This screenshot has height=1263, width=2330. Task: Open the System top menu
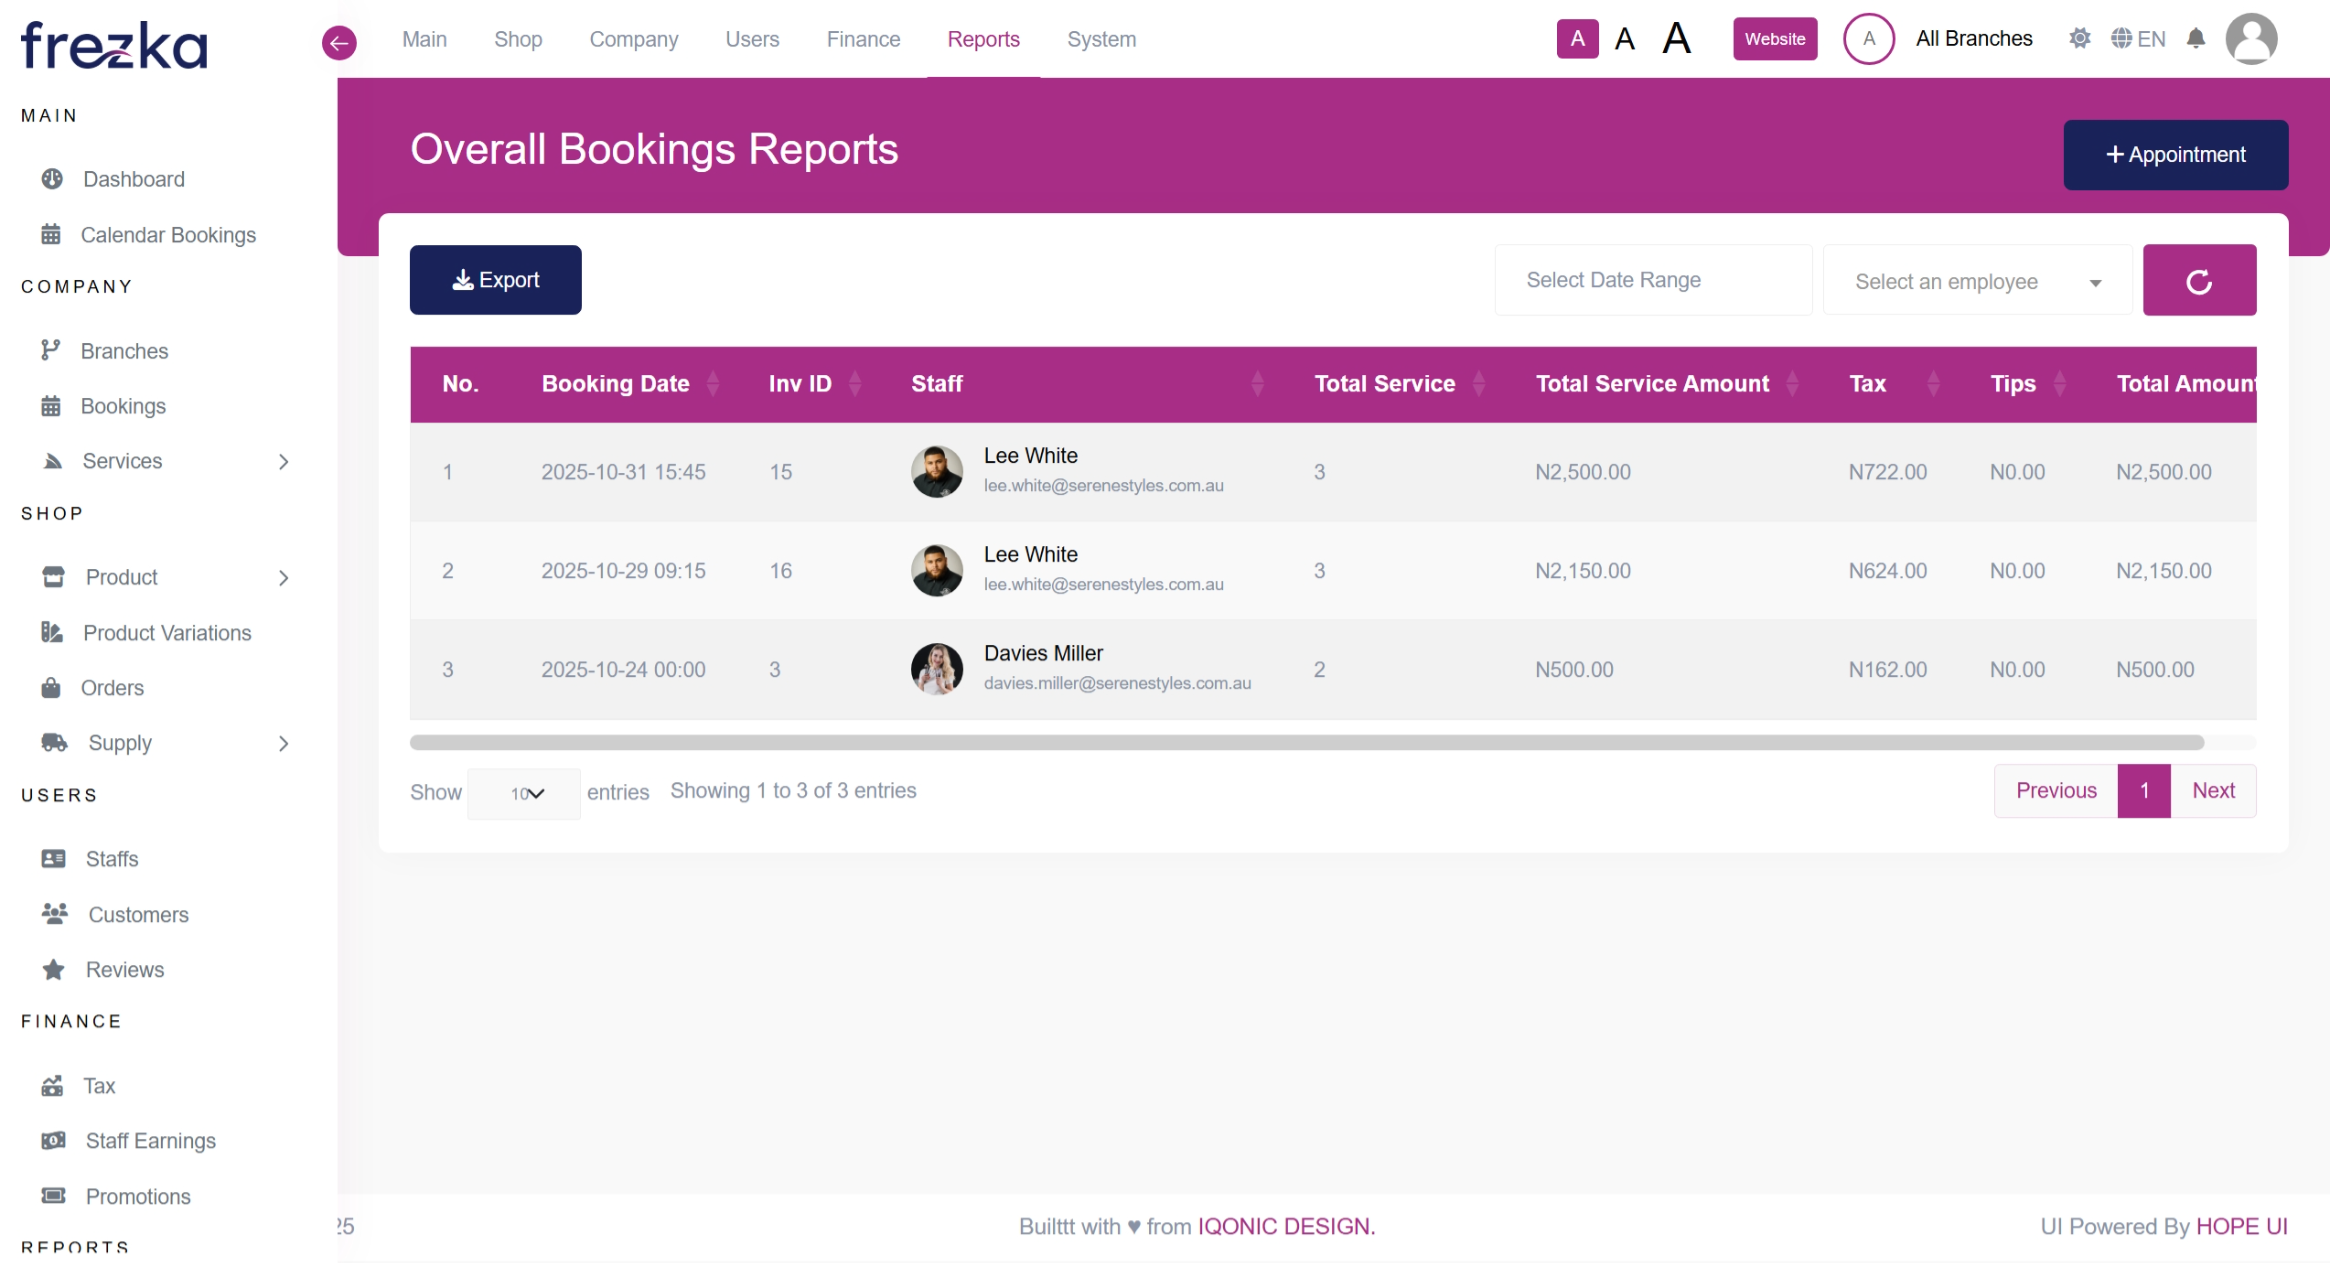[1100, 39]
